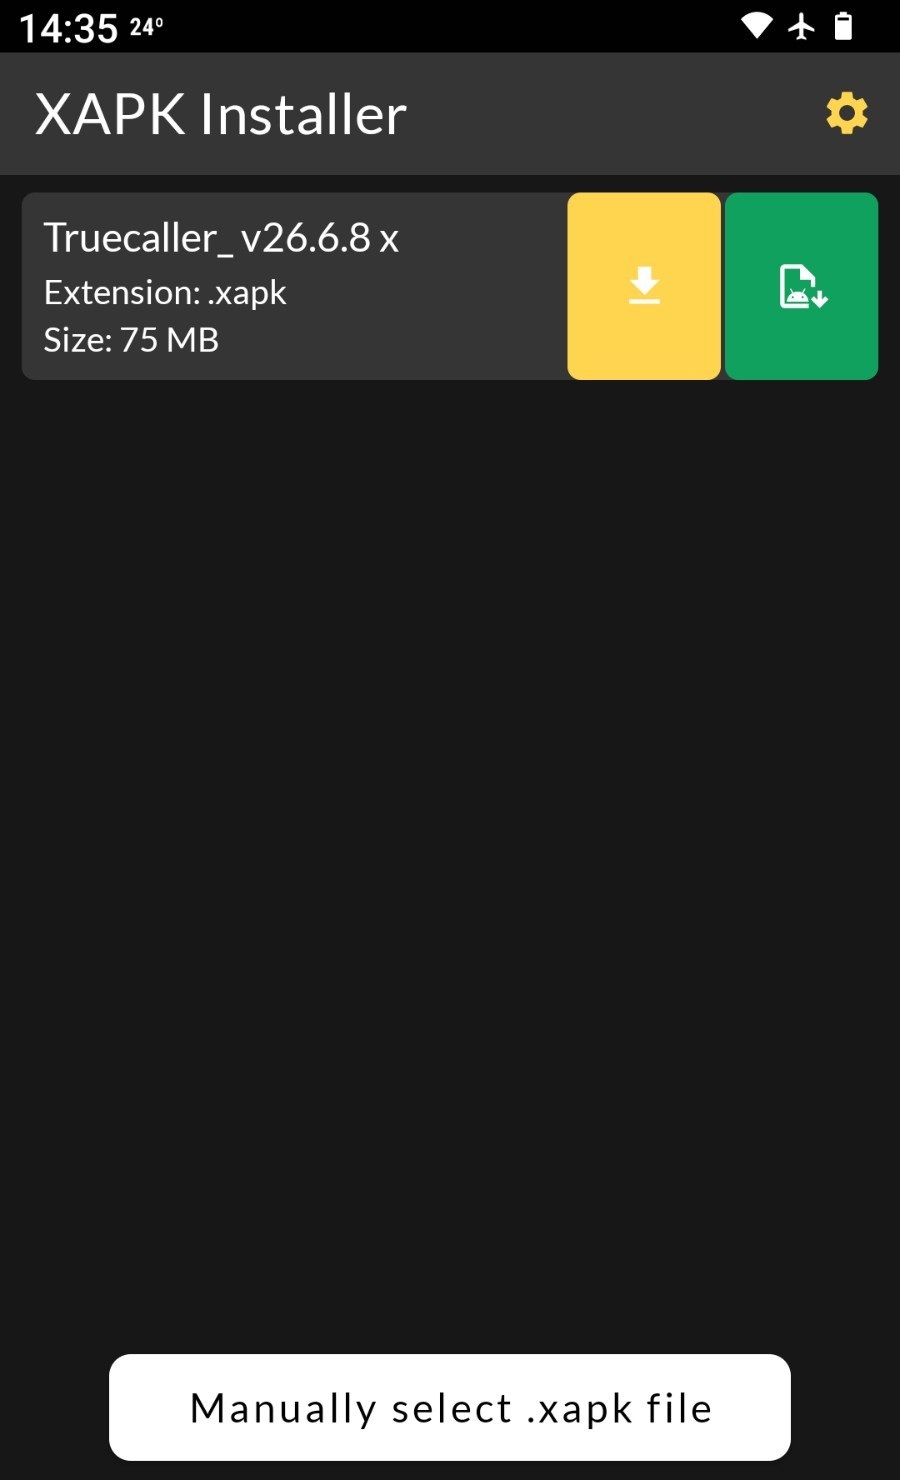Extract Truecaller xapk with the yellow button
Image resolution: width=900 pixels, height=1480 pixels.
[644, 286]
